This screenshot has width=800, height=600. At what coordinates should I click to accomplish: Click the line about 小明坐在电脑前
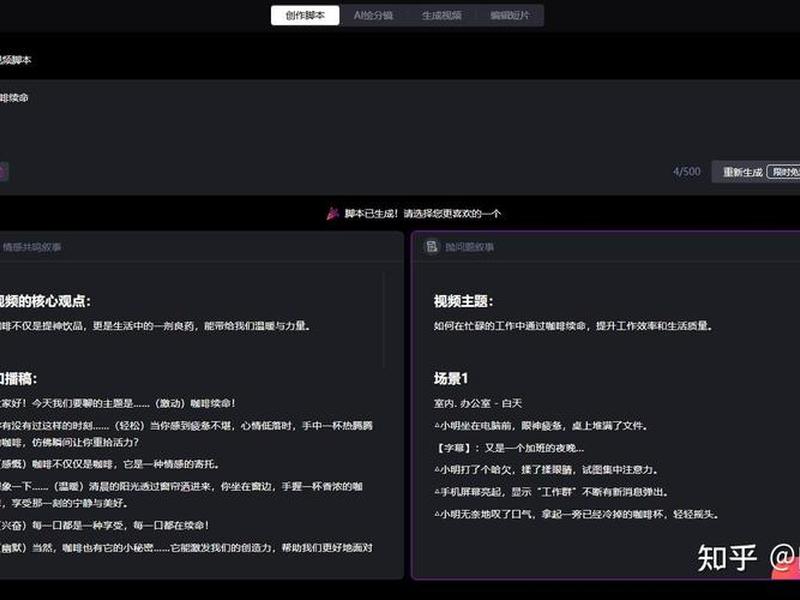(x=541, y=426)
